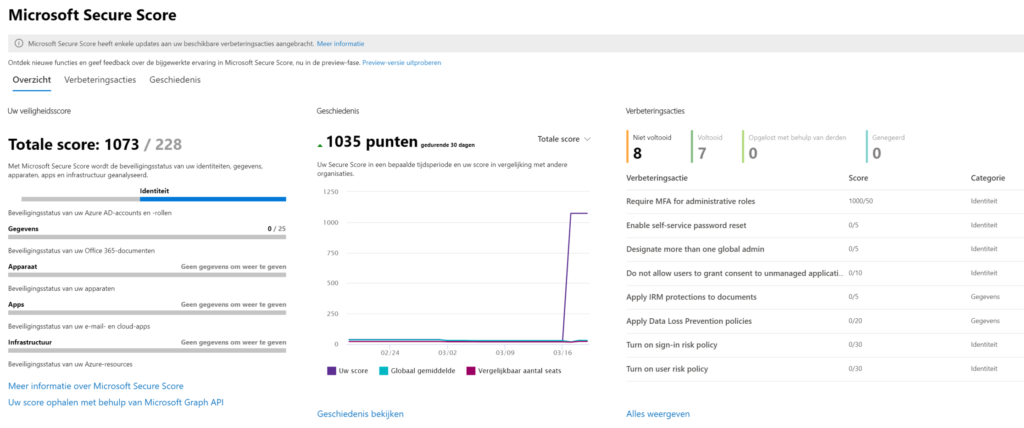Open Uw score ophalen met Microsoft Graph API
1024x428 pixels.
(x=116, y=403)
